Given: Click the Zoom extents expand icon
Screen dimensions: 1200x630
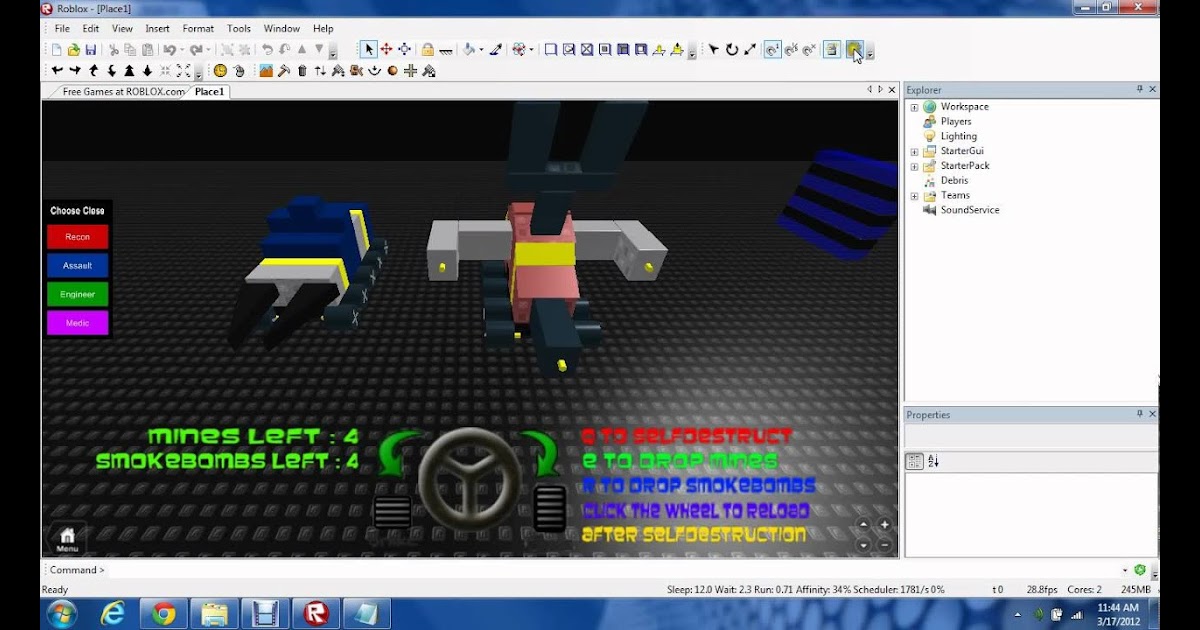Looking at the screenshot, I should 183,71.
